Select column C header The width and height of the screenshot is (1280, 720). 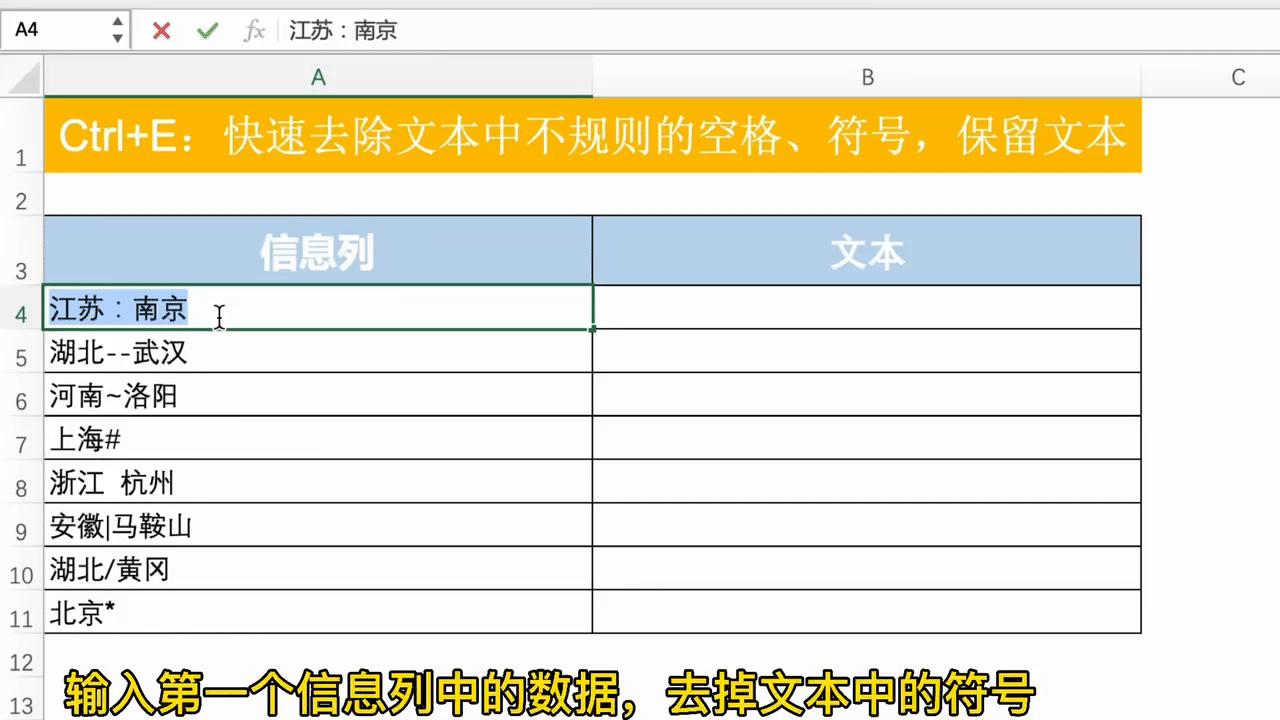[x=1238, y=77]
